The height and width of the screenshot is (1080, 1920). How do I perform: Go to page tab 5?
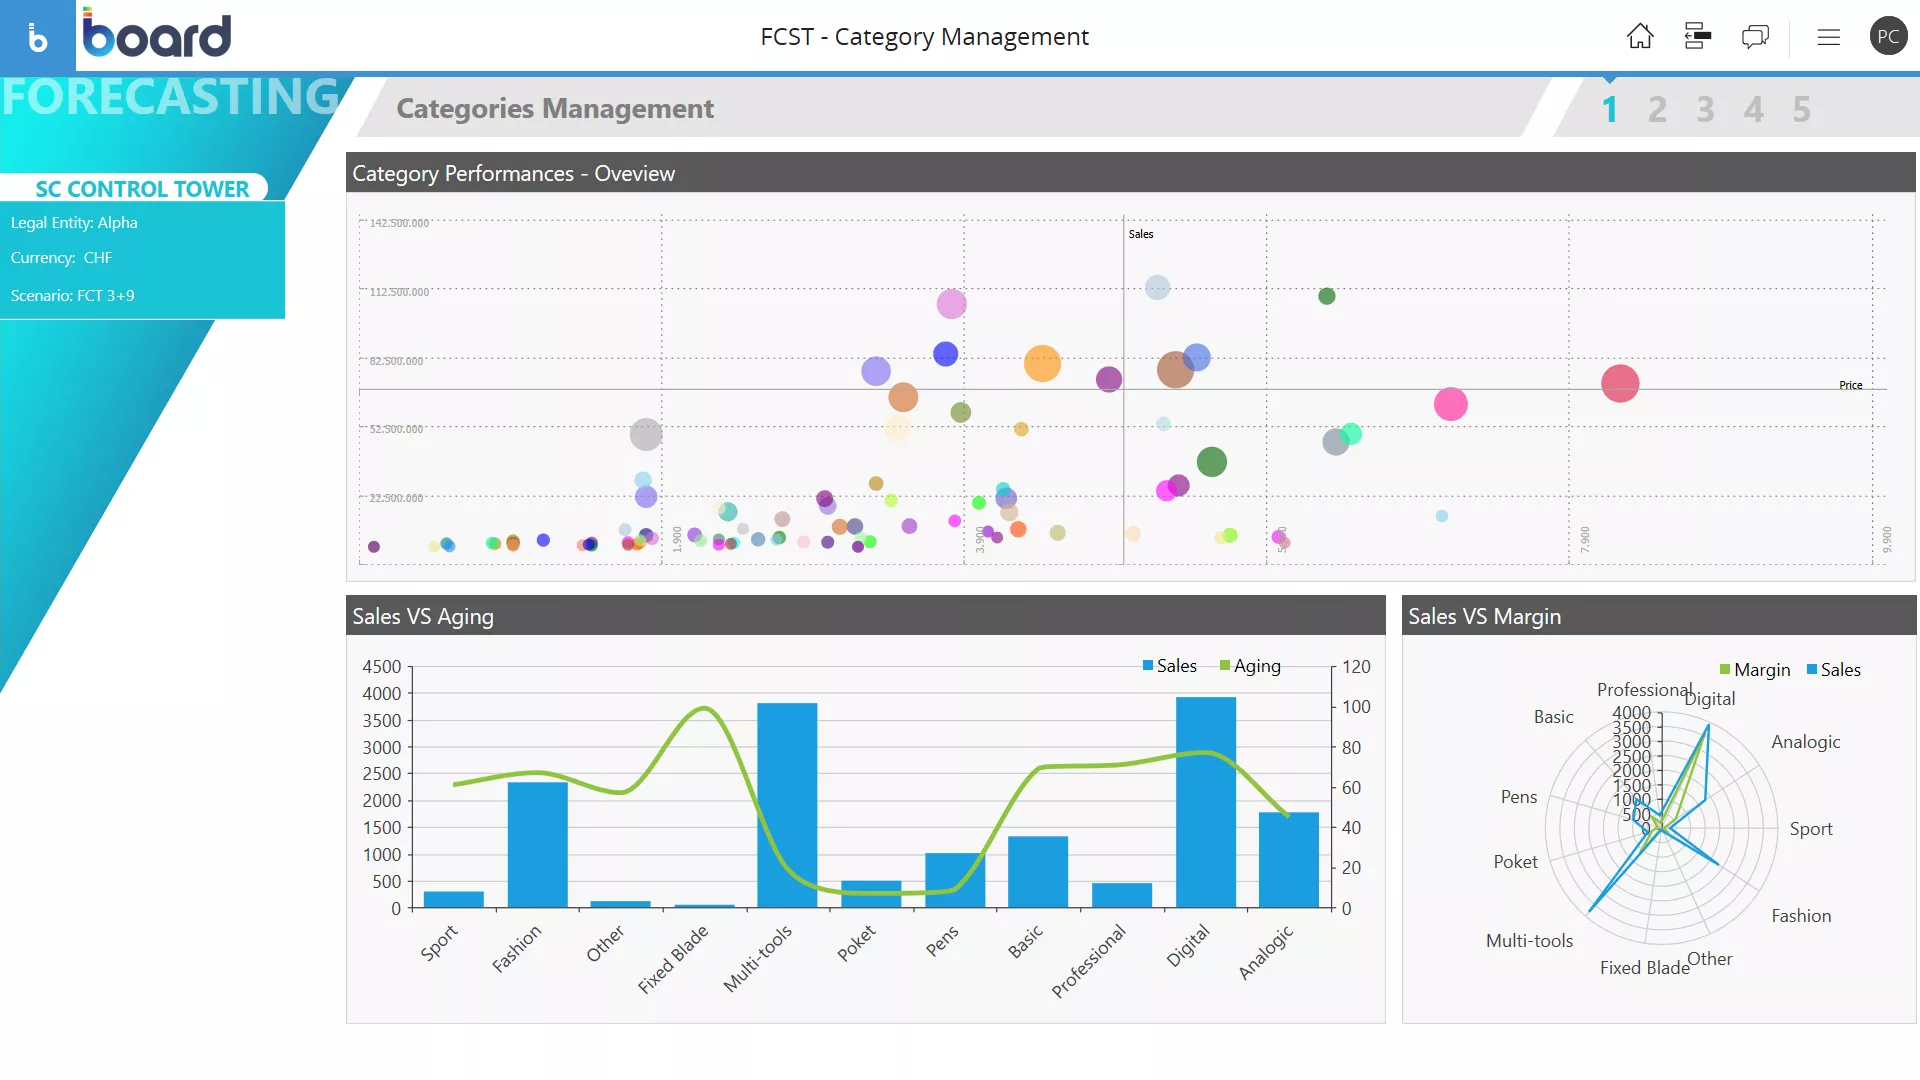click(1801, 109)
